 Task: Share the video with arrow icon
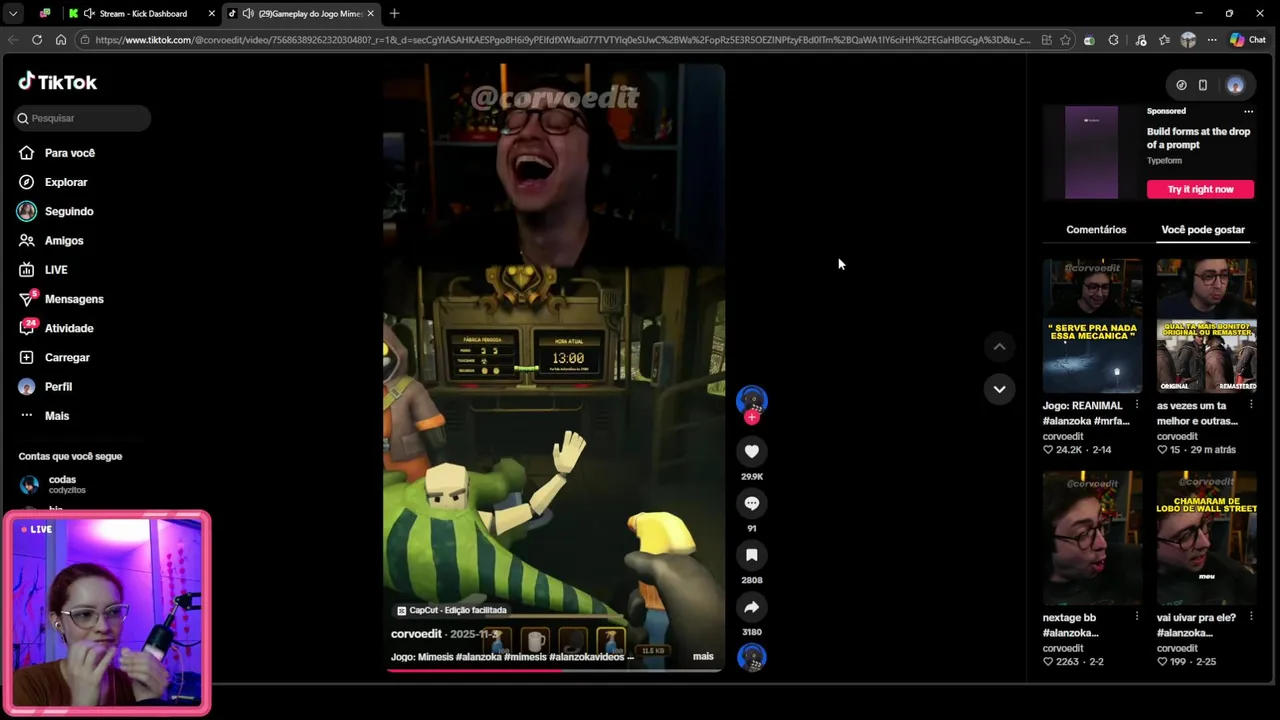coord(752,607)
